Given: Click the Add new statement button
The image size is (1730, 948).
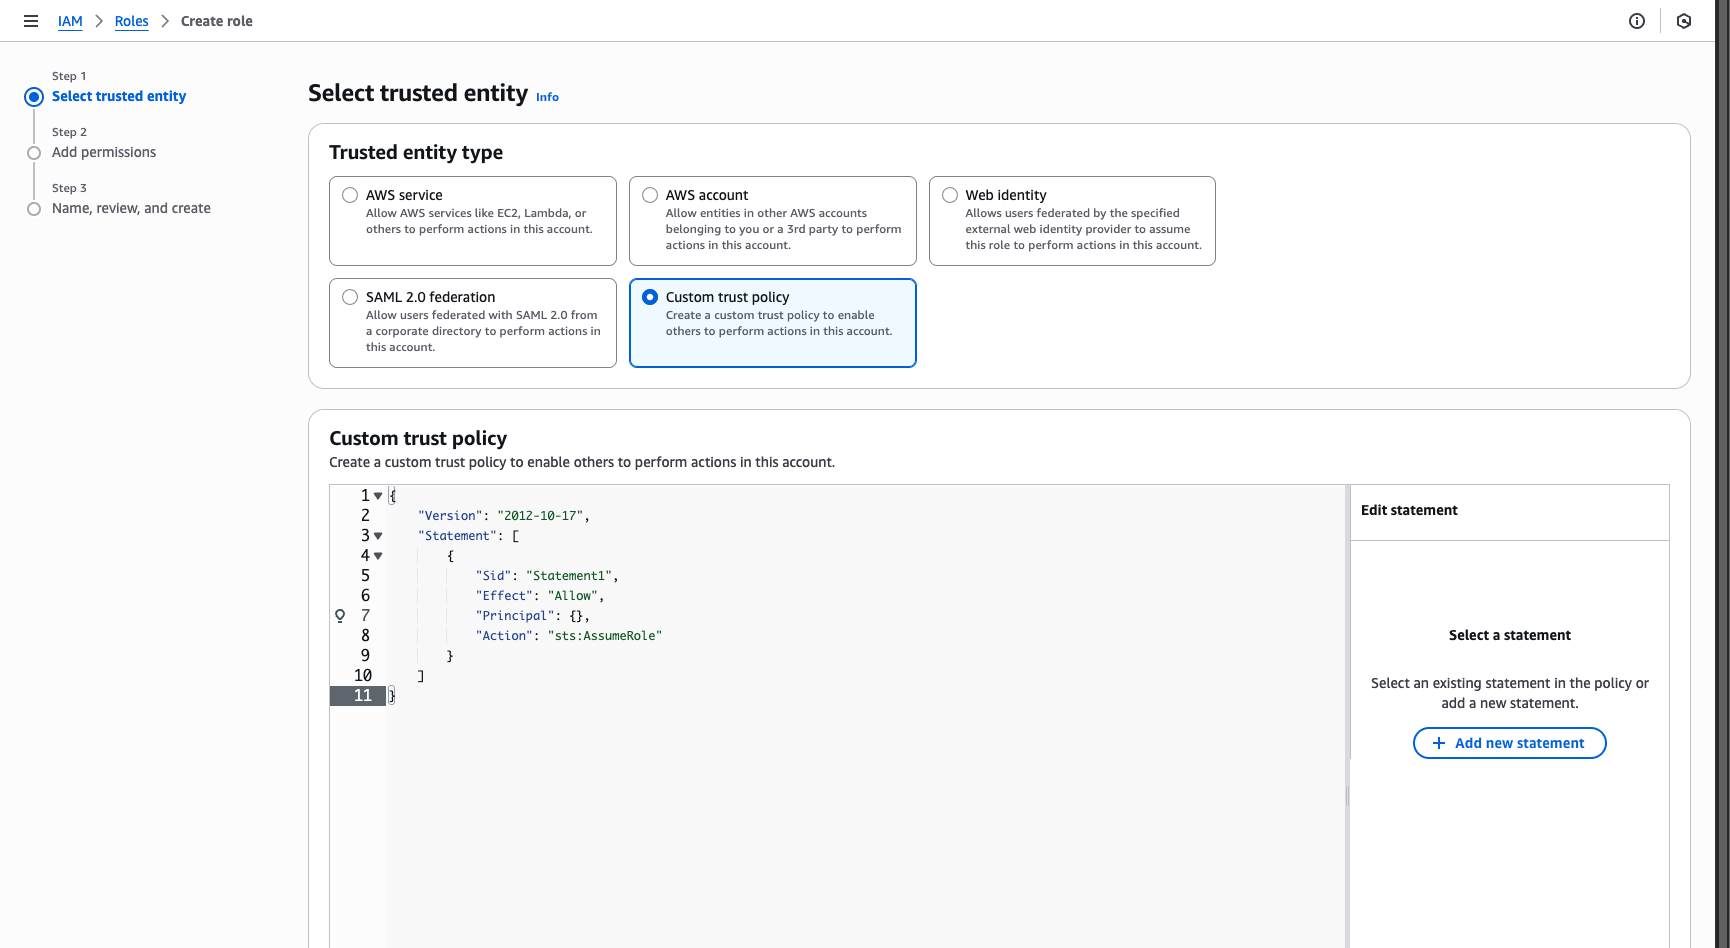Looking at the screenshot, I should pos(1509,743).
